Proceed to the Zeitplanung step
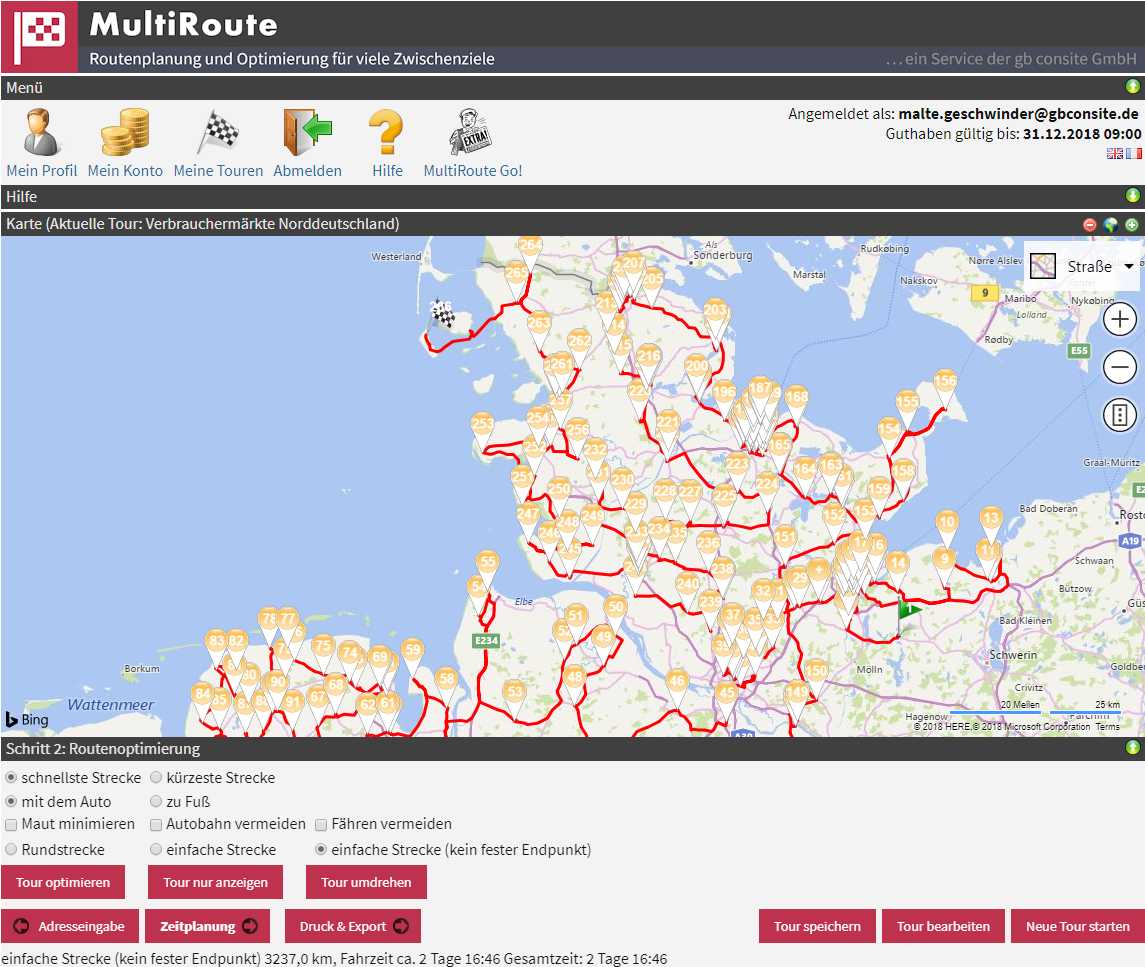The image size is (1145, 967). coord(207,926)
